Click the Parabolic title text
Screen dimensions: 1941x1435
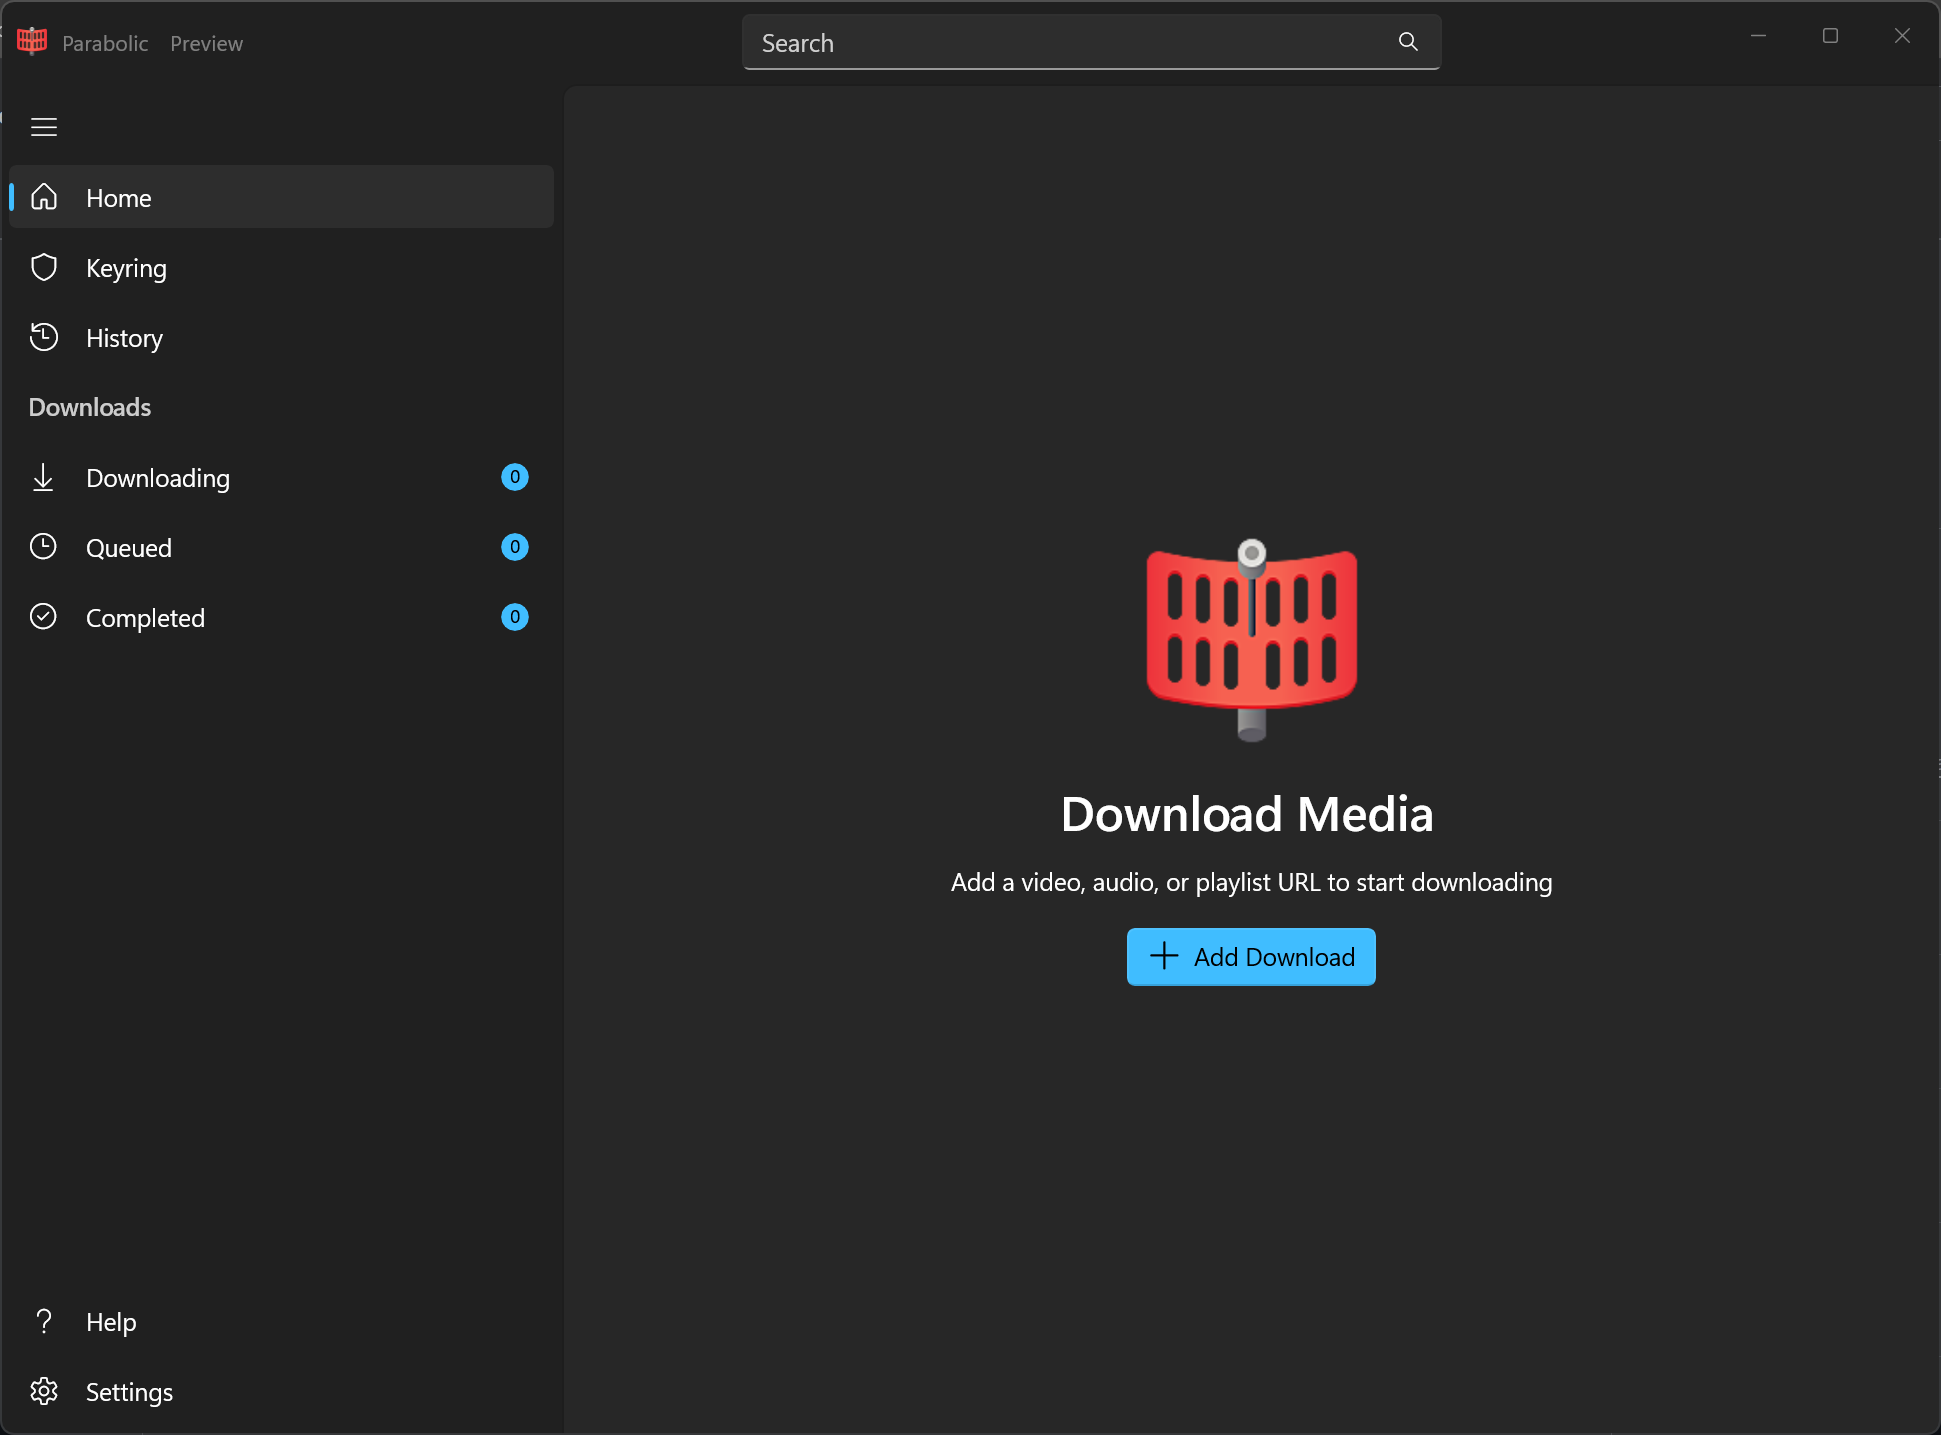point(105,43)
